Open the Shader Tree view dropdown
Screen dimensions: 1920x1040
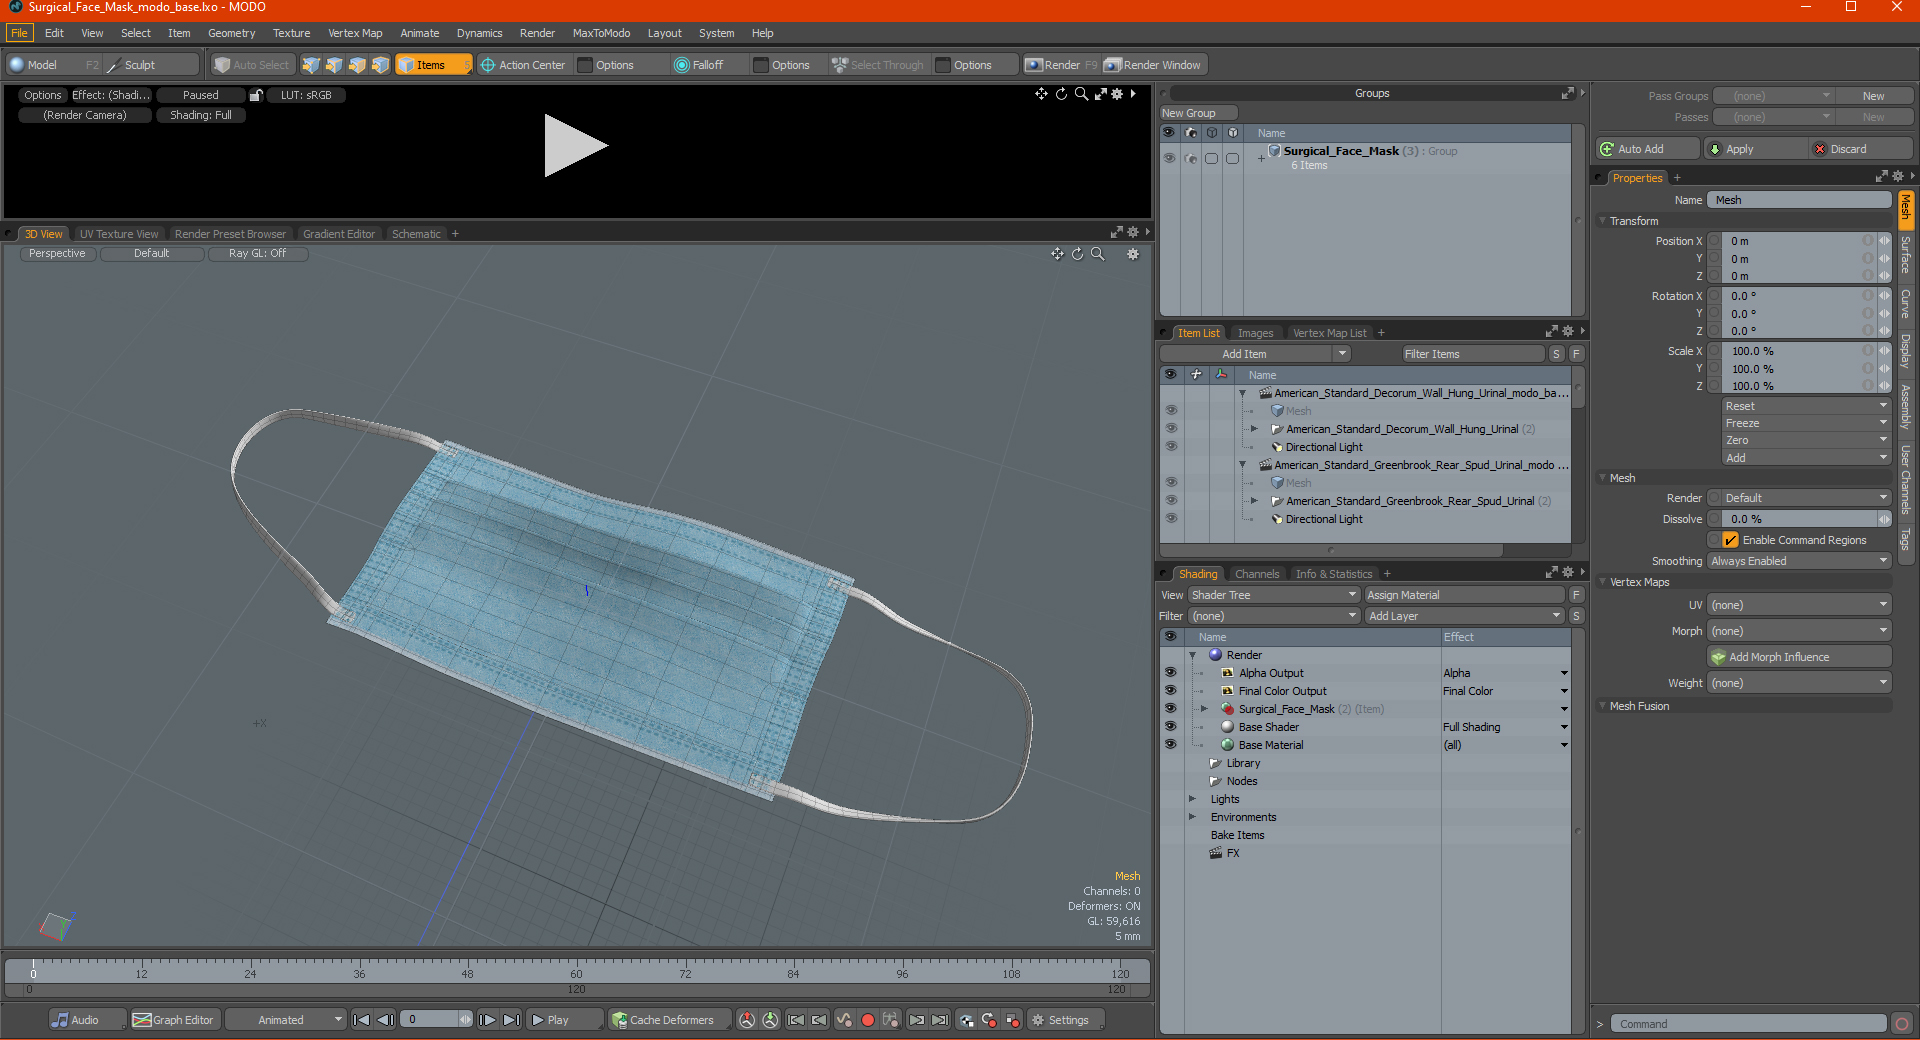click(x=1273, y=595)
